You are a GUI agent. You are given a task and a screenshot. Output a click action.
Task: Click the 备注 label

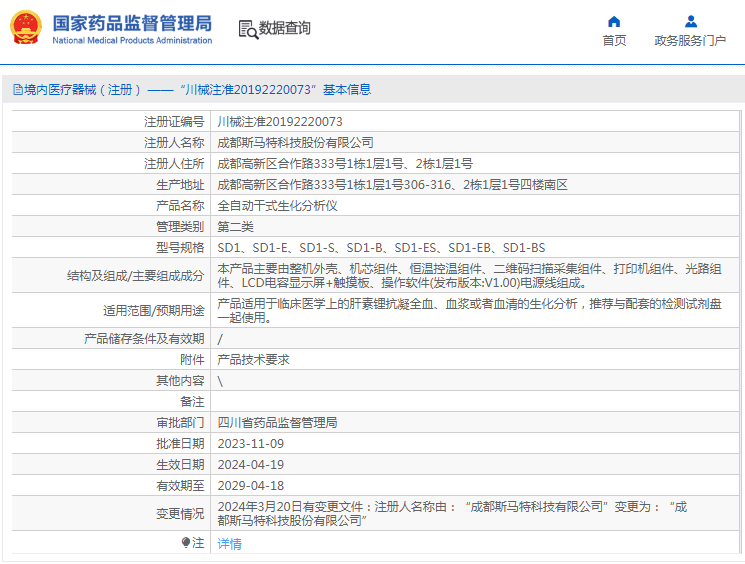[192, 402]
